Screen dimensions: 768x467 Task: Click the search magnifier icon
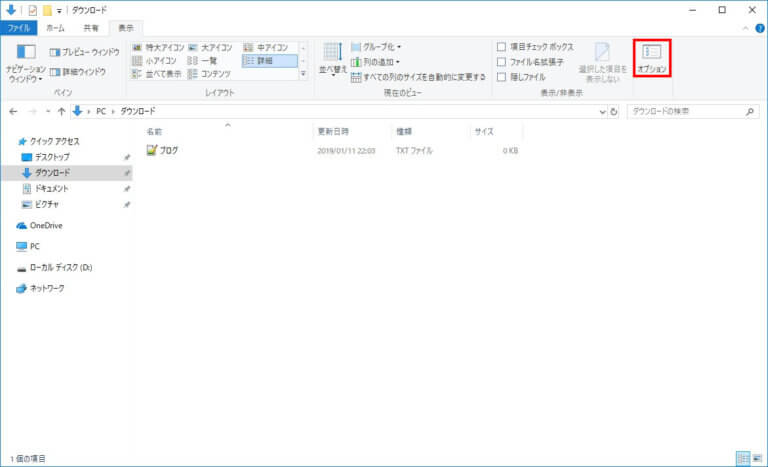(x=749, y=112)
